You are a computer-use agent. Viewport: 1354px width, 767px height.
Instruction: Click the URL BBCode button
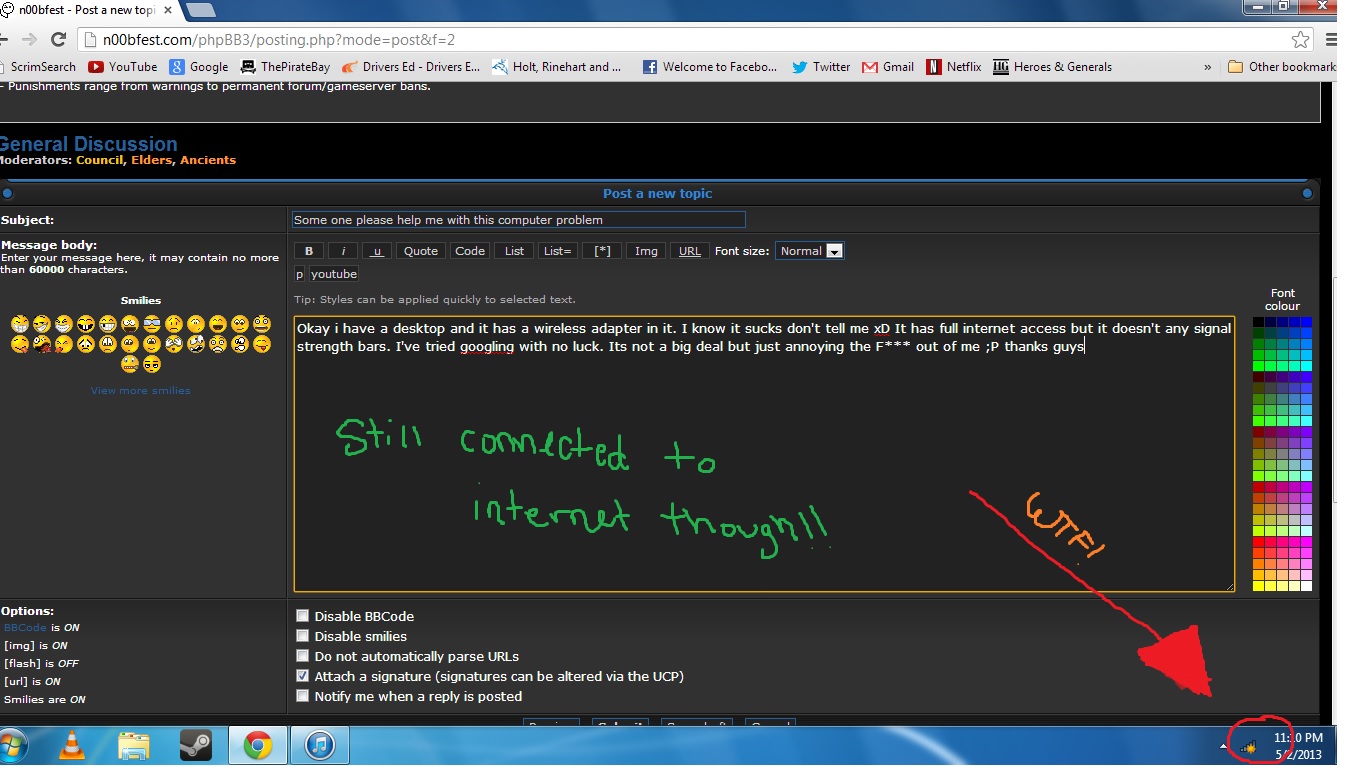pyautogui.click(x=690, y=251)
